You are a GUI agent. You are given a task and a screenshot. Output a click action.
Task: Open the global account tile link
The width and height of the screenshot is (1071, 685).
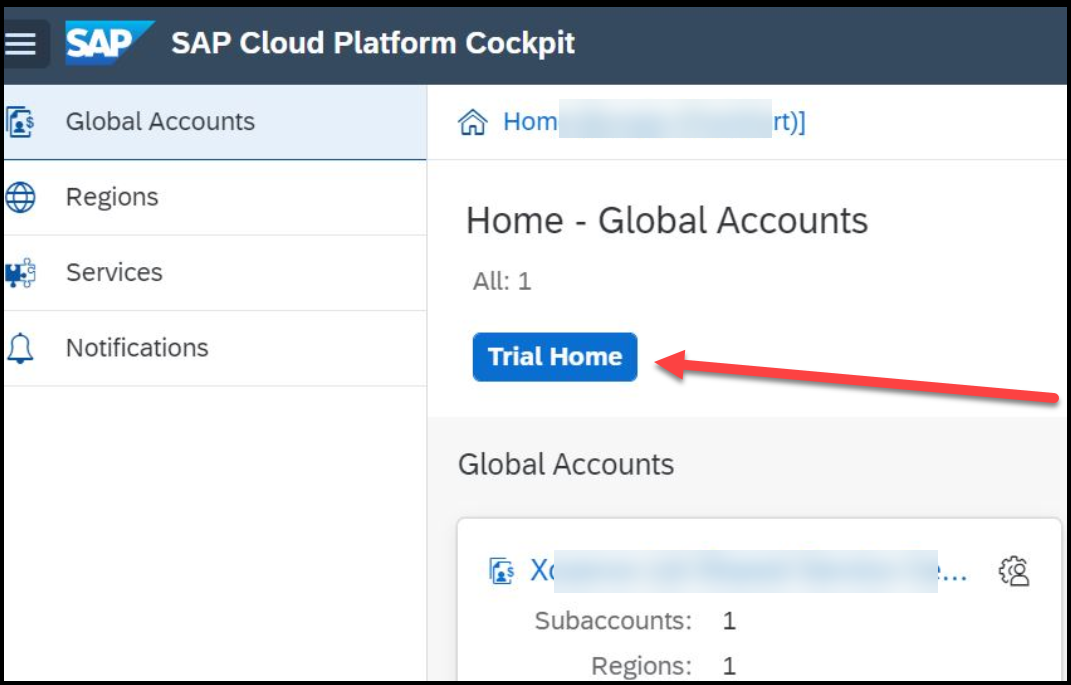tap(749, 571)
